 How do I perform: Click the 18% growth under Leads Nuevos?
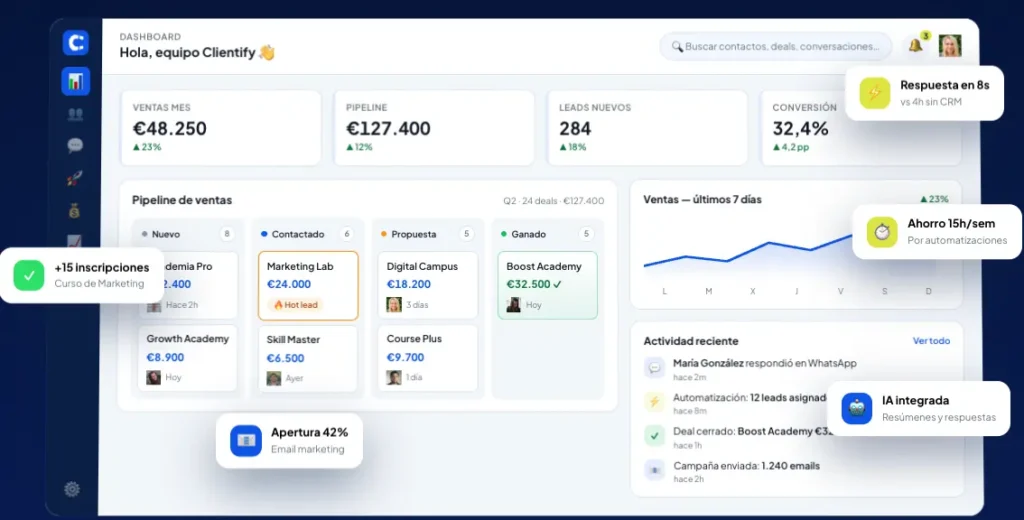(x=573, y=147)
